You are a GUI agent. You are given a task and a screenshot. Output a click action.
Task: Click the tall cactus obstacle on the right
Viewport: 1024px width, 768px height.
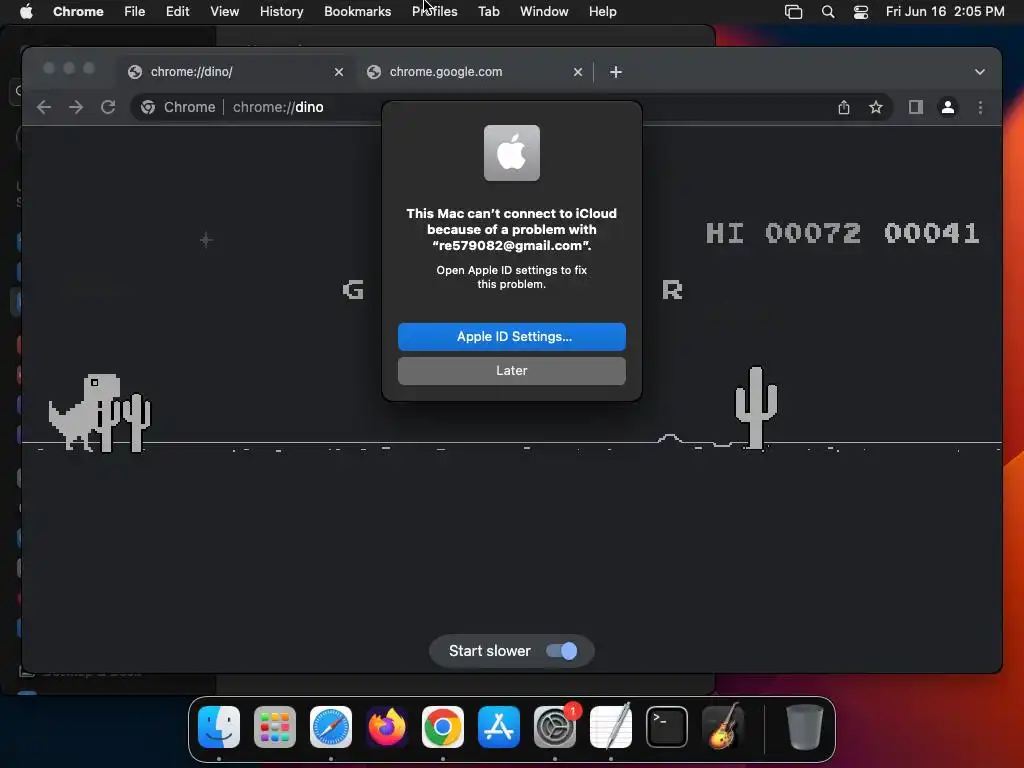[756, 408]
